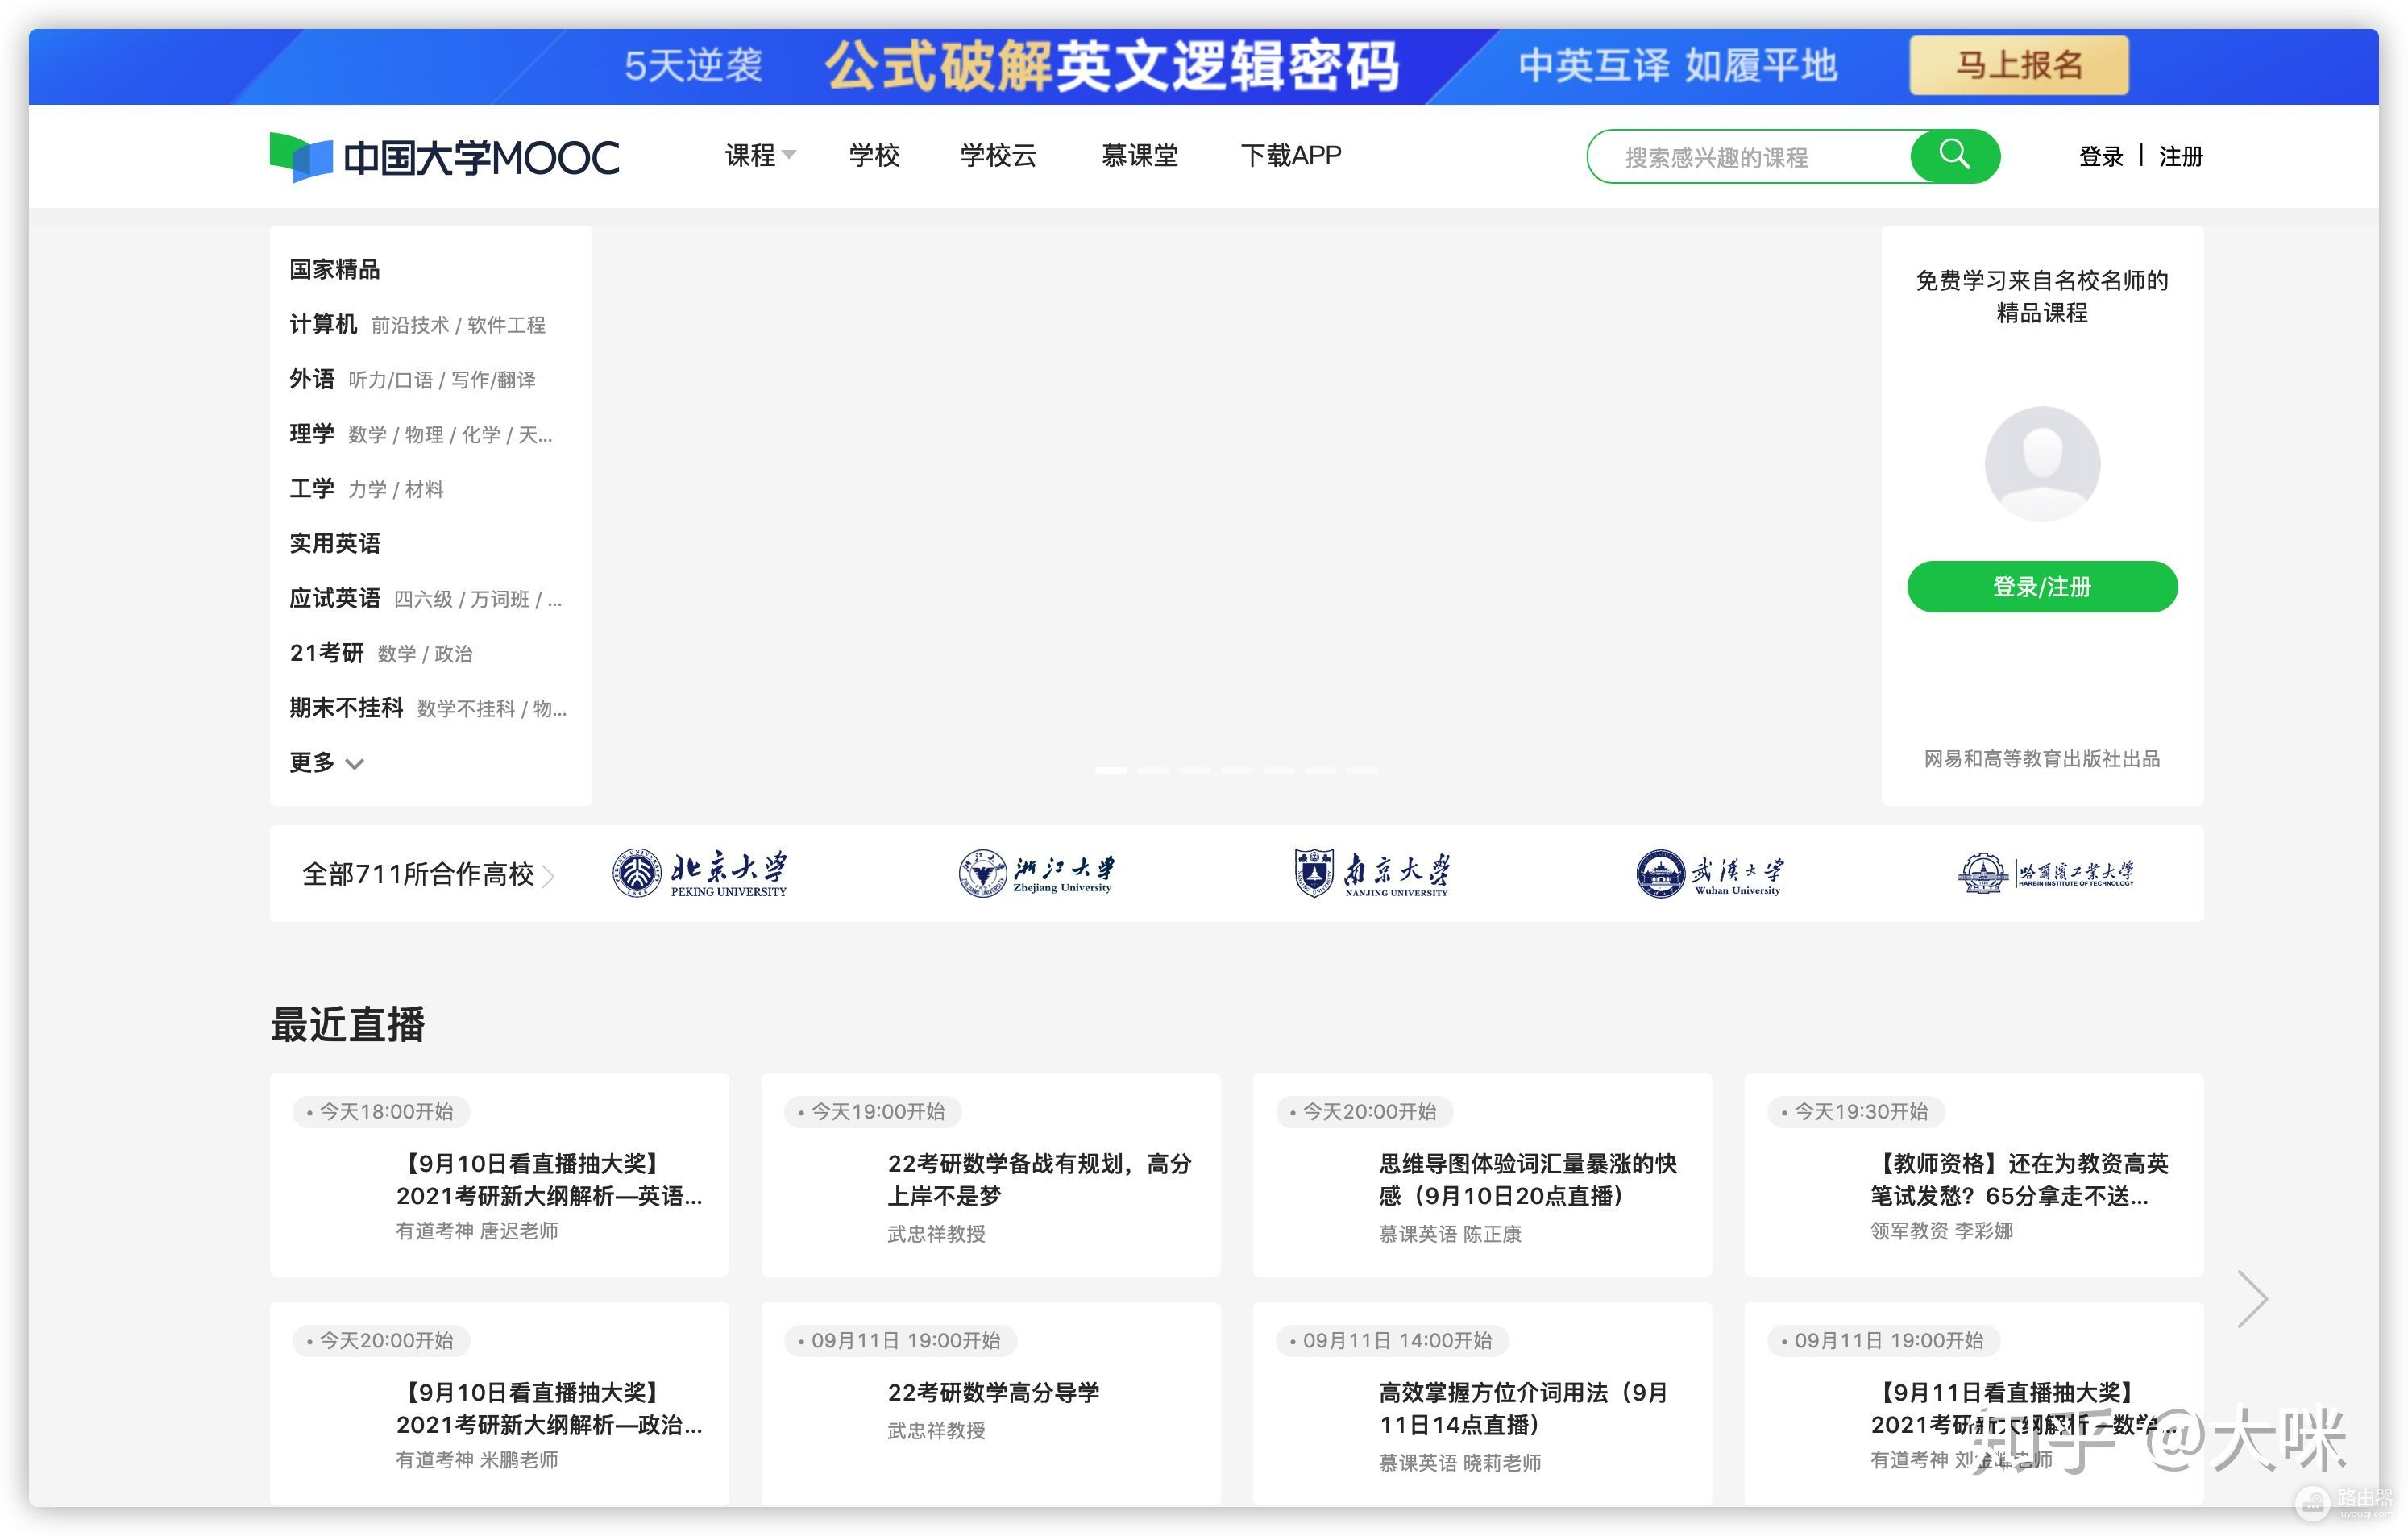2408x1536 pixels.
Task: Click the green search magnifier button
Action: click(x=1954, y=156)
